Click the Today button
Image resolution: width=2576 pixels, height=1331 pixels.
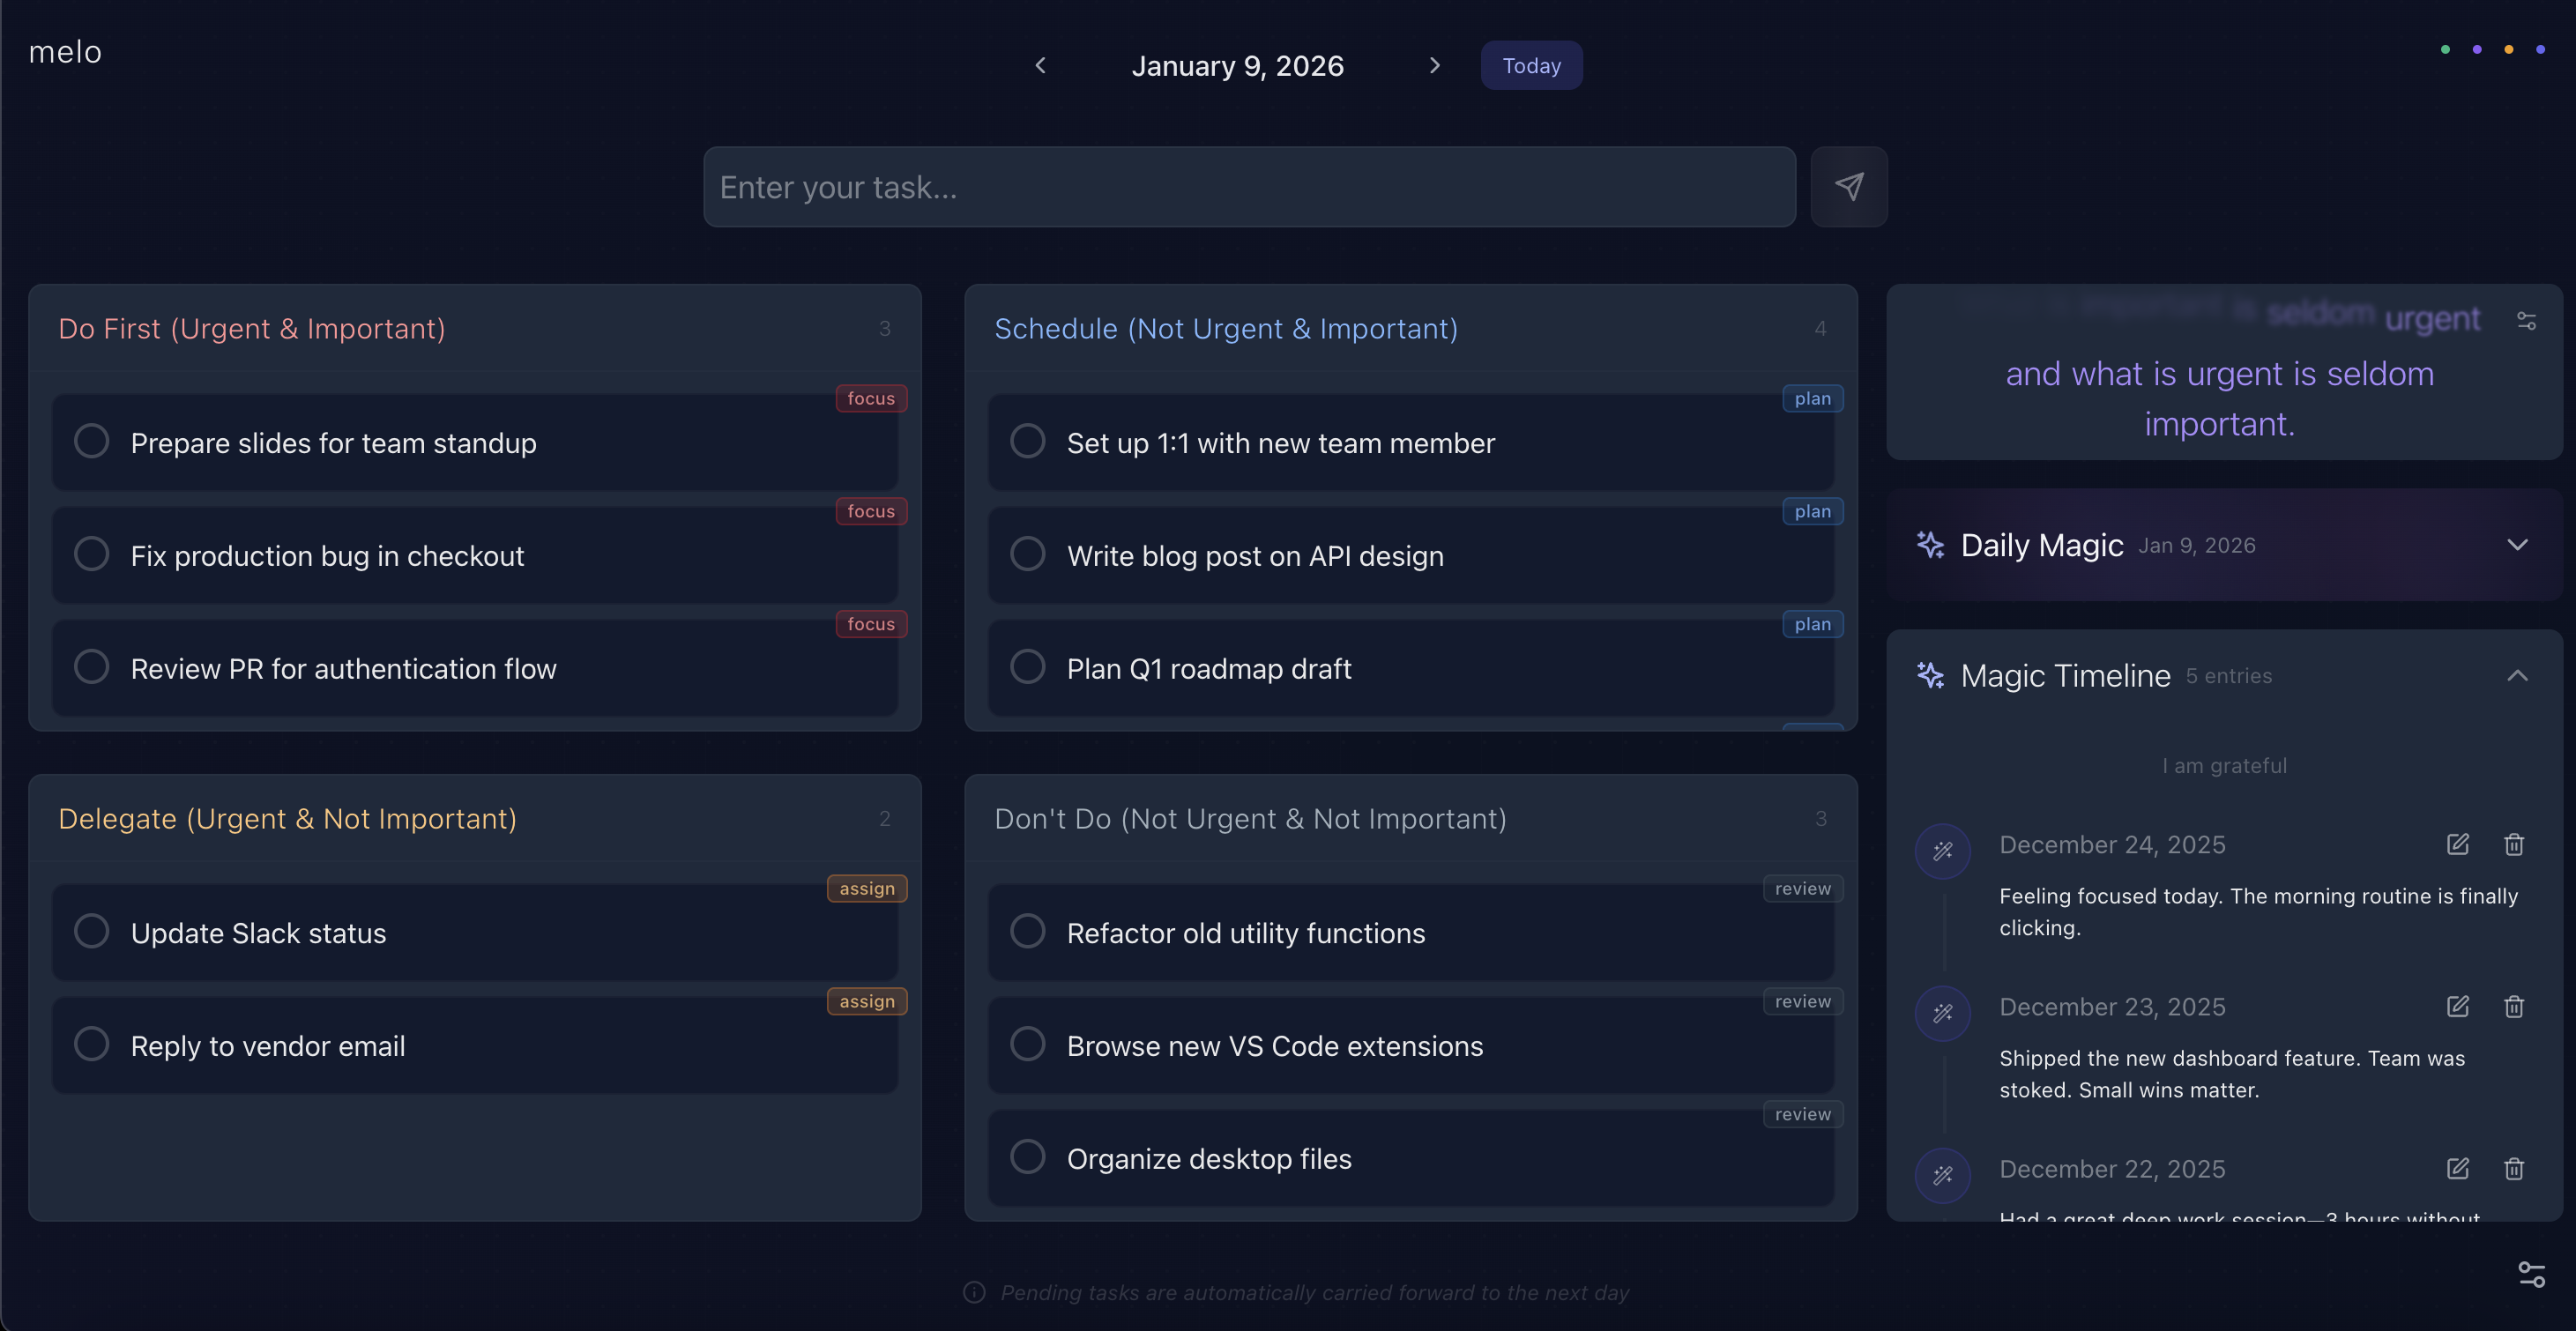(x=1531, y=65)
